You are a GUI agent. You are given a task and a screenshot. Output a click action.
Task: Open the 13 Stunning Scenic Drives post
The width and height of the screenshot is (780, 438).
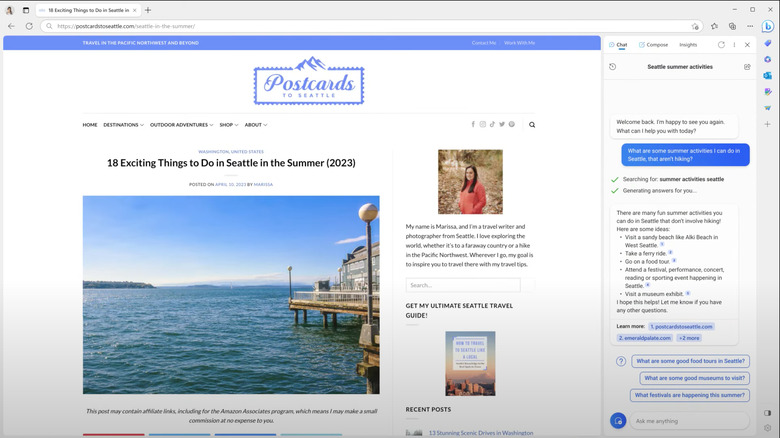481,433
